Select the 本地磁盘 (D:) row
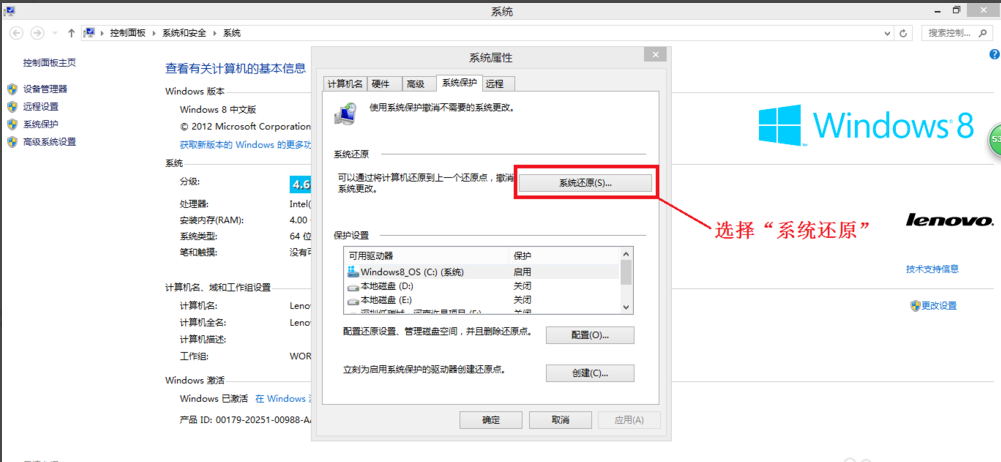This screenshot has width=1001, height=462. [482, 286]
